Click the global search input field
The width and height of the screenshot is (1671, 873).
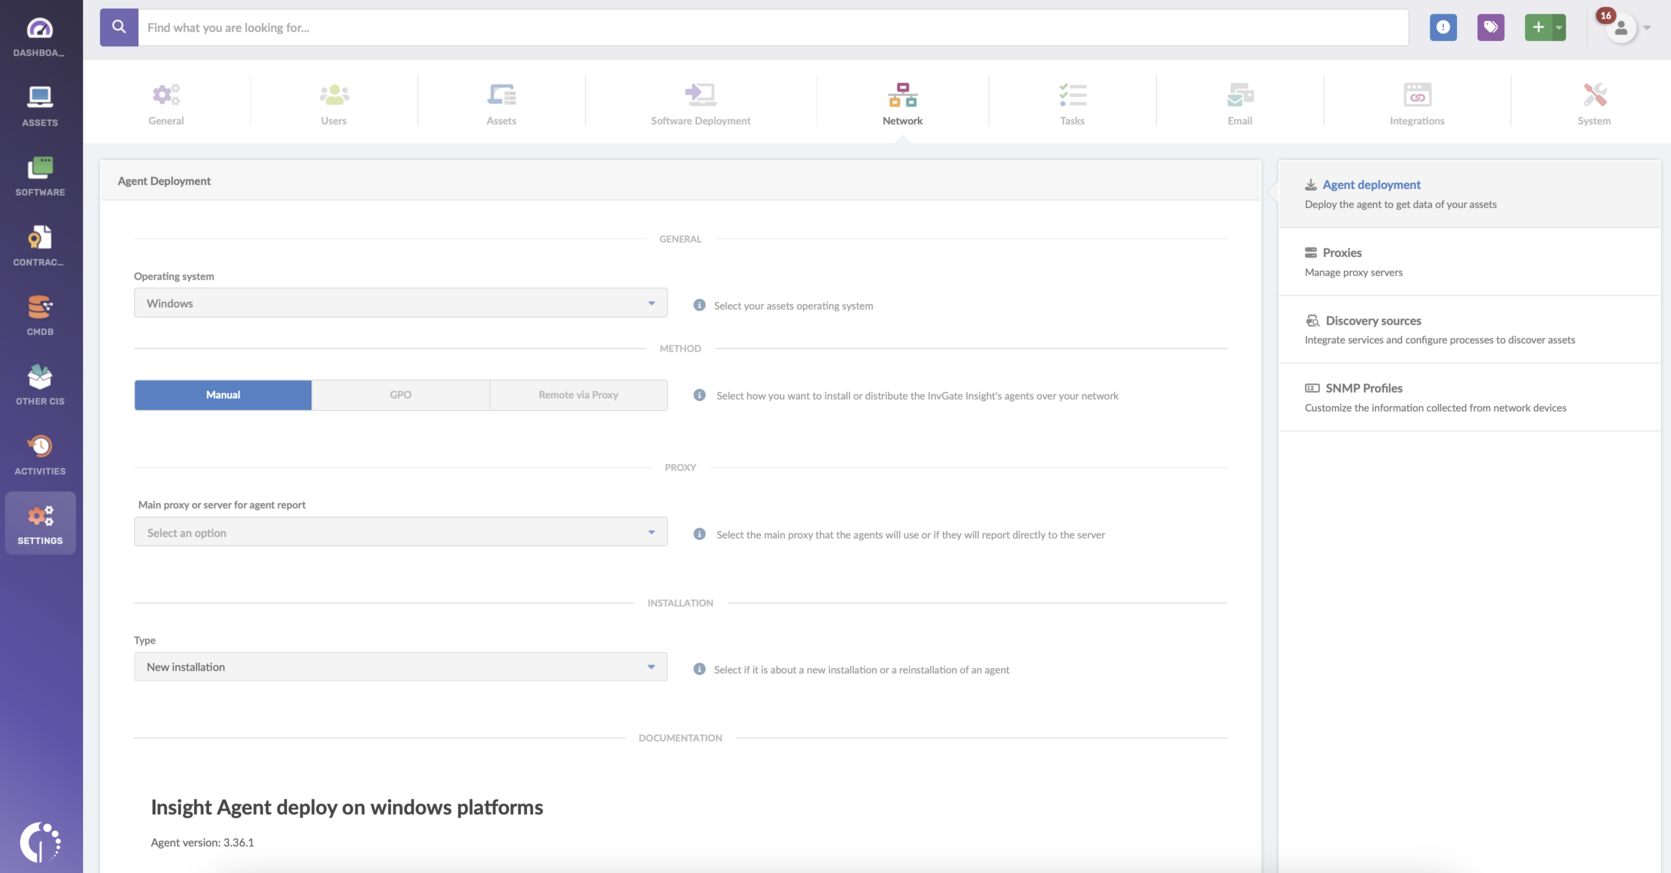[x=770, y=28]
